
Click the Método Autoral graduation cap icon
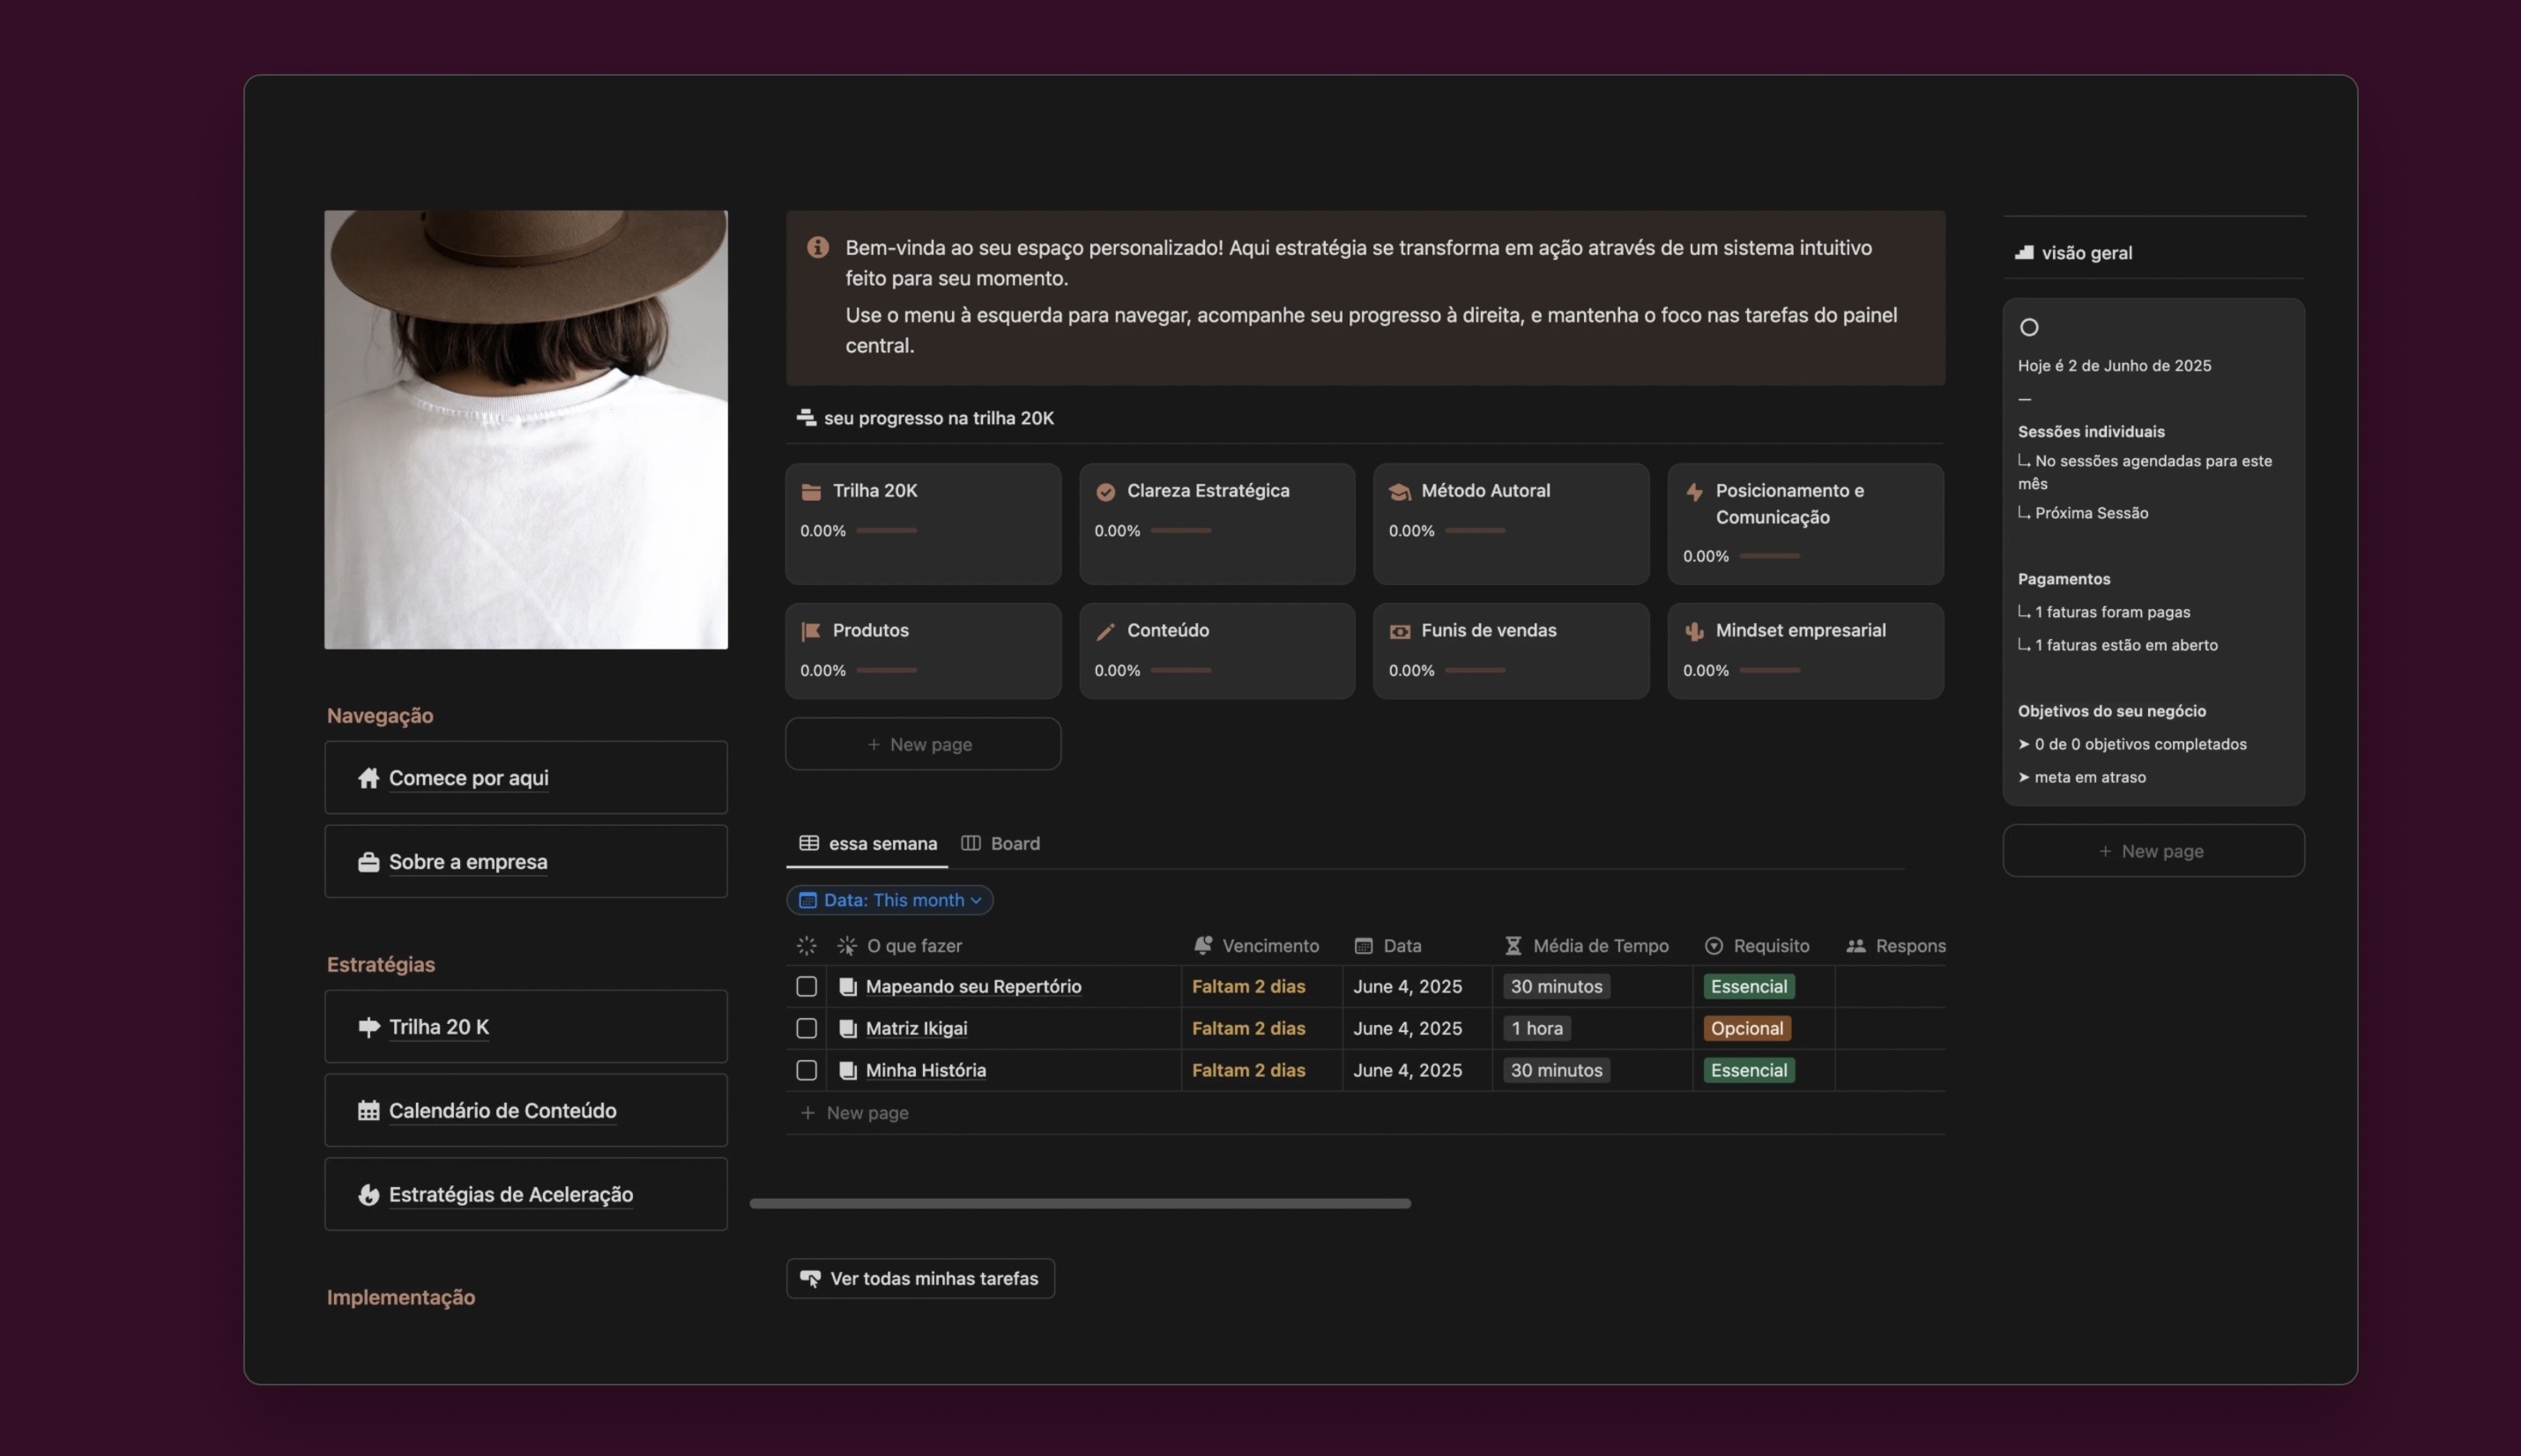1399,490
